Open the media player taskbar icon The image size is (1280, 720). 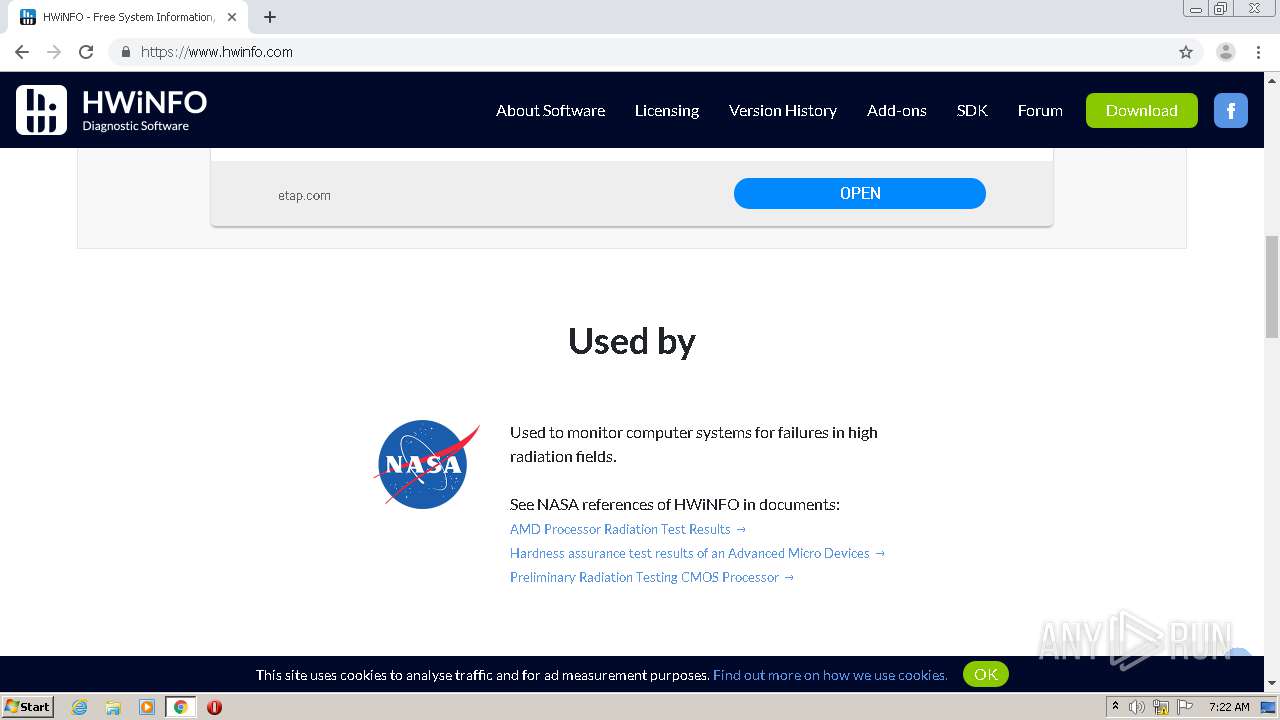147,707
